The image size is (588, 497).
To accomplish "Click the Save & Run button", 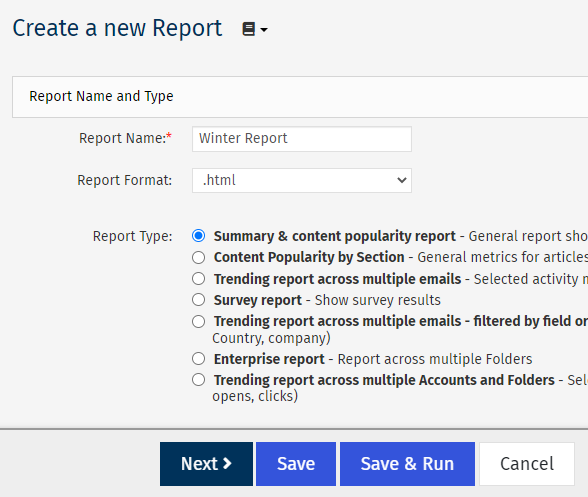I will coord(407,464).
